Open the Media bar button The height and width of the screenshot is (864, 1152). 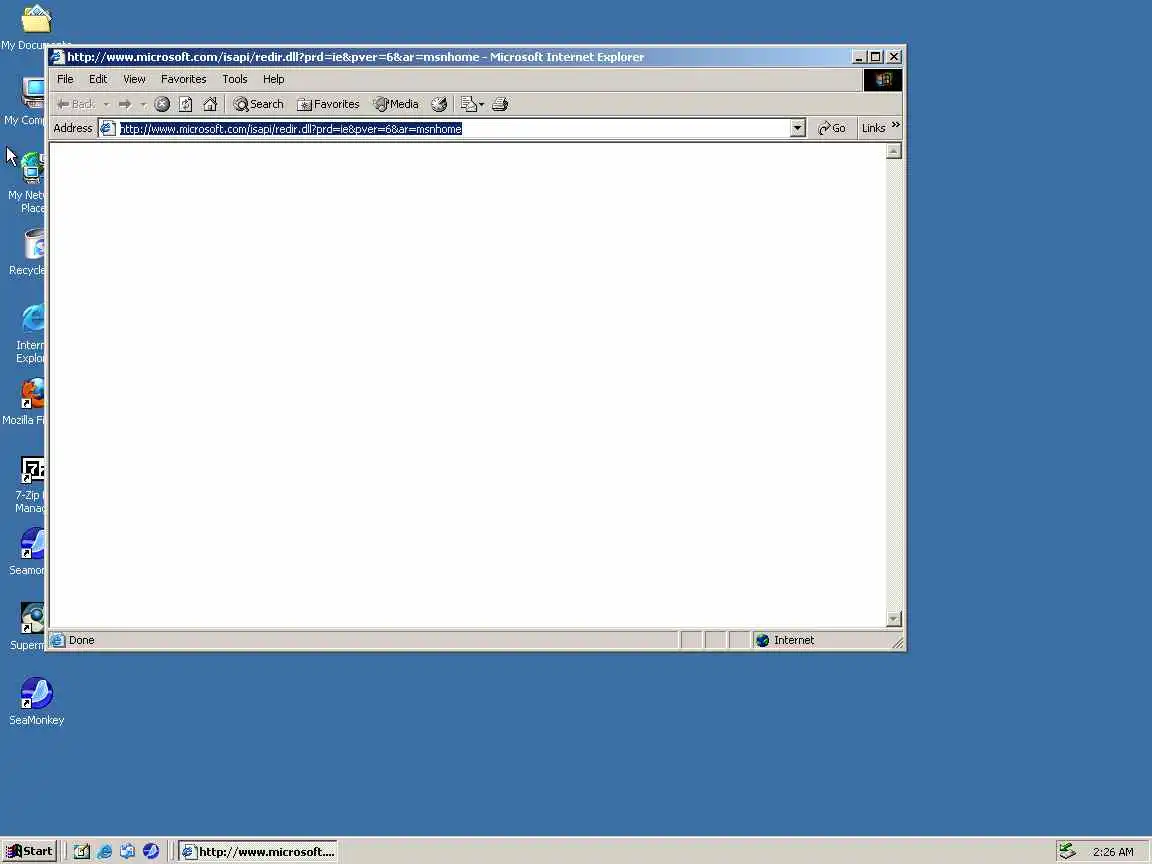point(395,104)
